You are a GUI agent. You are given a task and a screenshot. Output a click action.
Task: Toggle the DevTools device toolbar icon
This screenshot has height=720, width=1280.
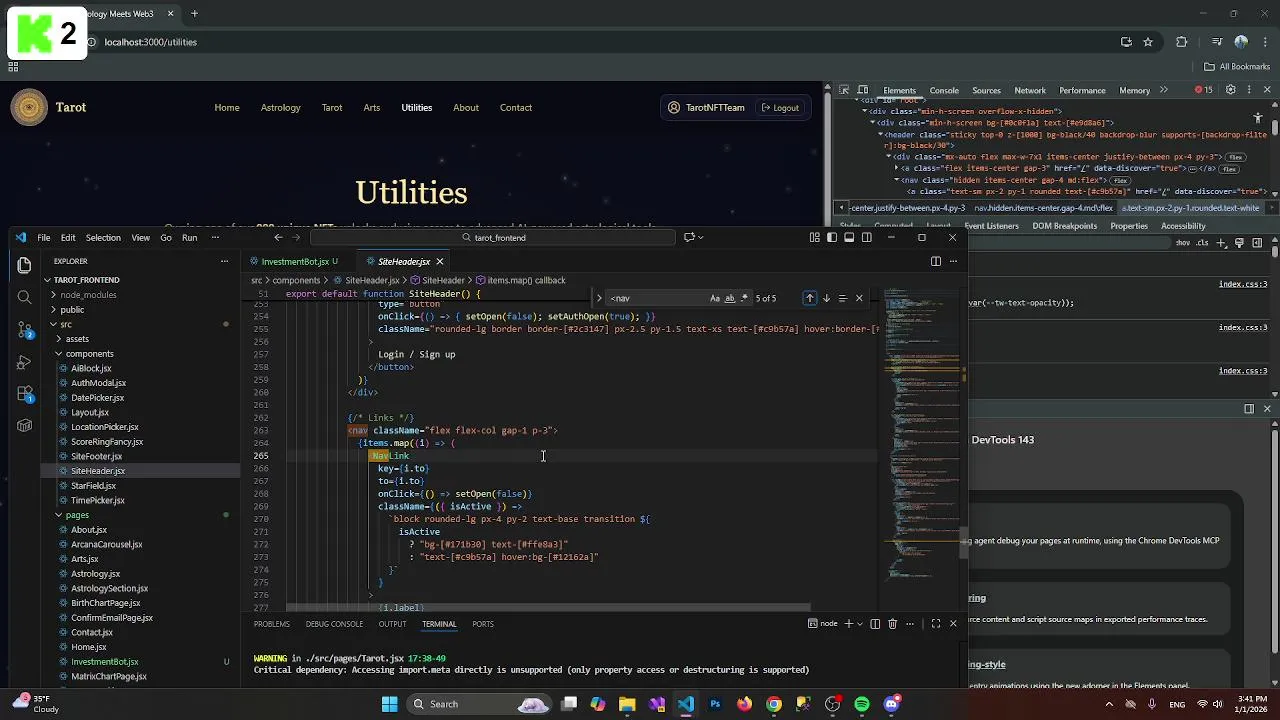[x=863, y=90]
